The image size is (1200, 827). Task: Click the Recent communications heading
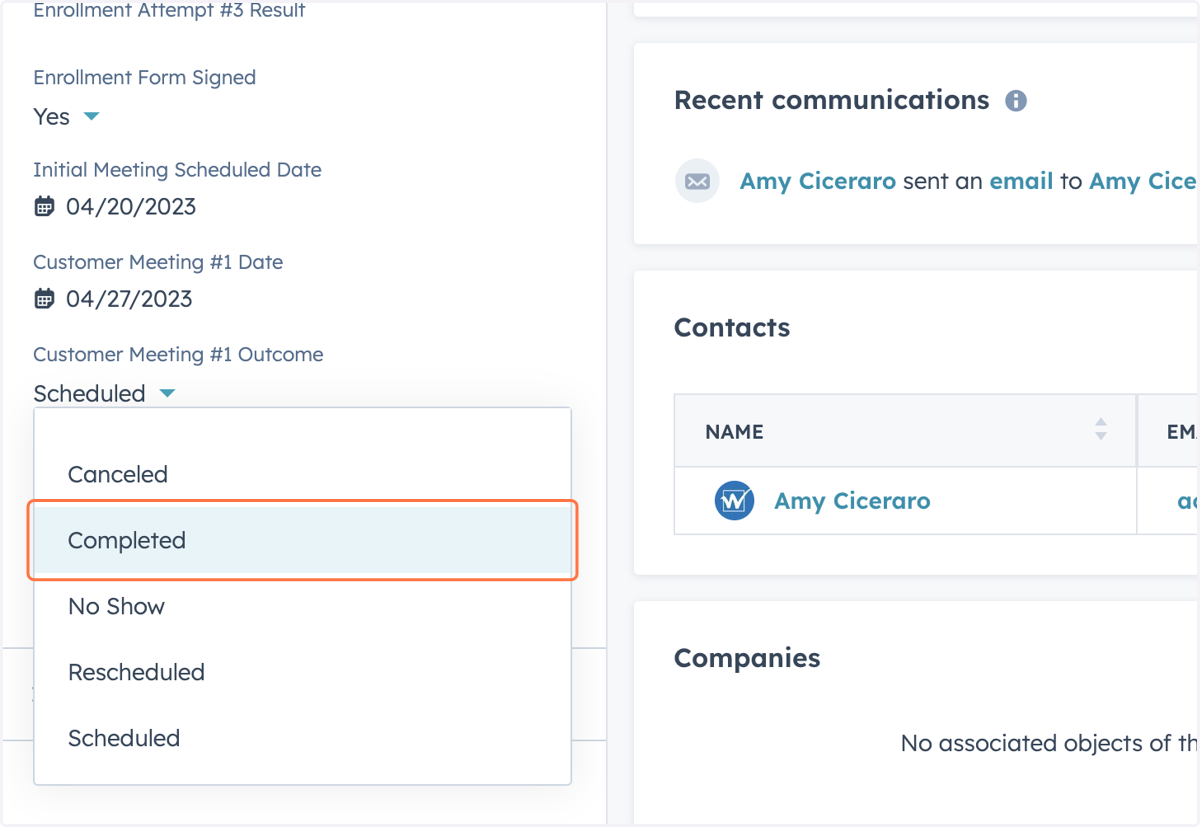832,100
